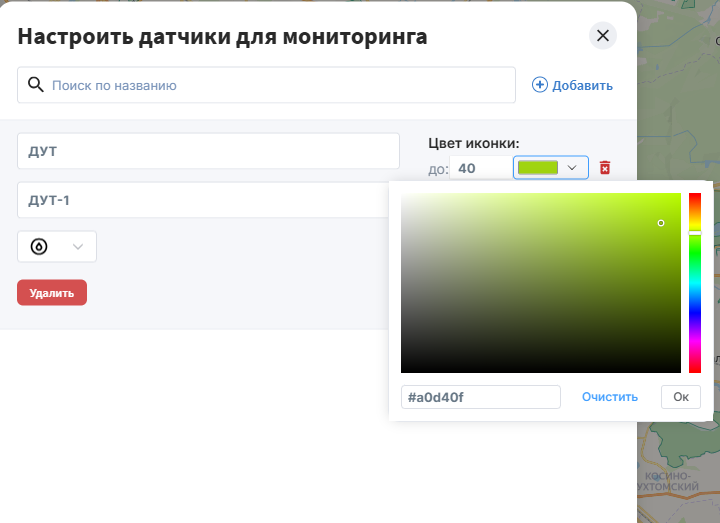The height and width of the screenshot is (523, 720).
Task: Adjust the vertical hue slider
Action: click(695, 283)
